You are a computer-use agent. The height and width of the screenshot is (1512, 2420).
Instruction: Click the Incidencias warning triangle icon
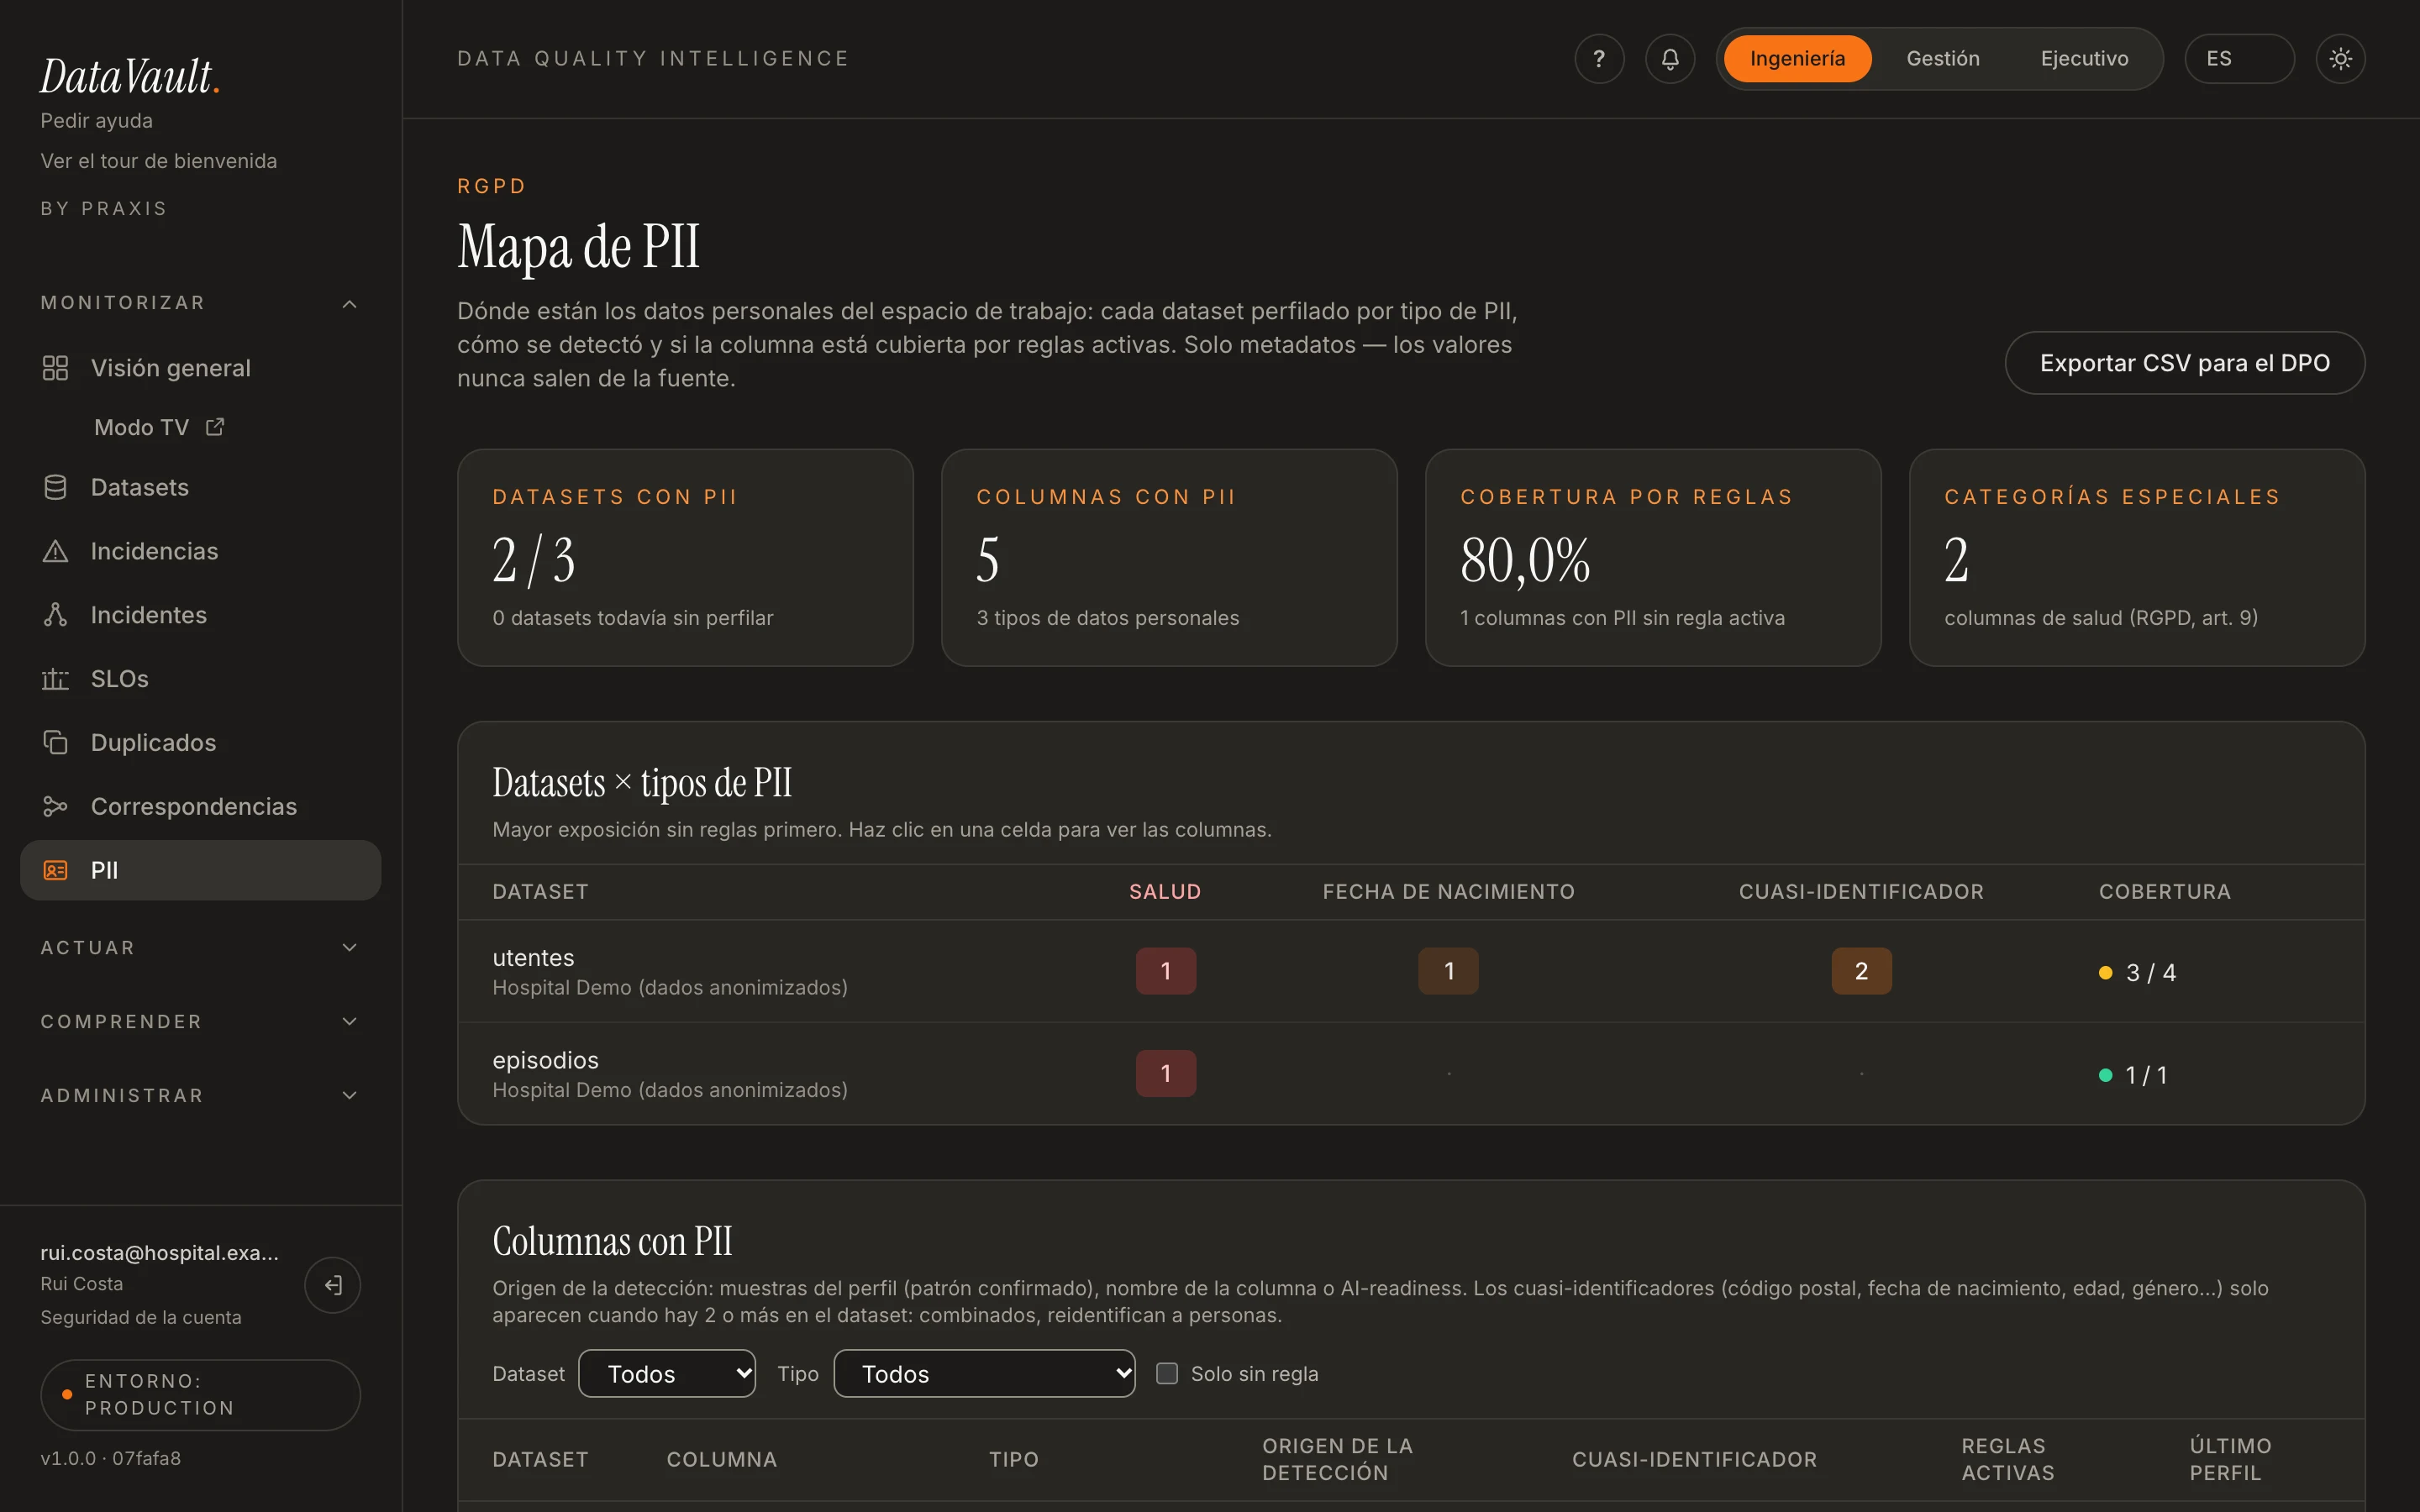(x=55, y=551)
